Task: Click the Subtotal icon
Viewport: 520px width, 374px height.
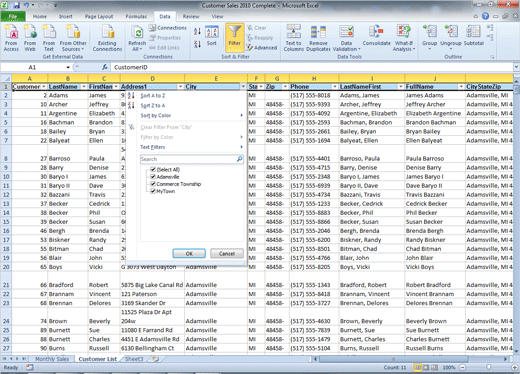Action: coord(474,35)
